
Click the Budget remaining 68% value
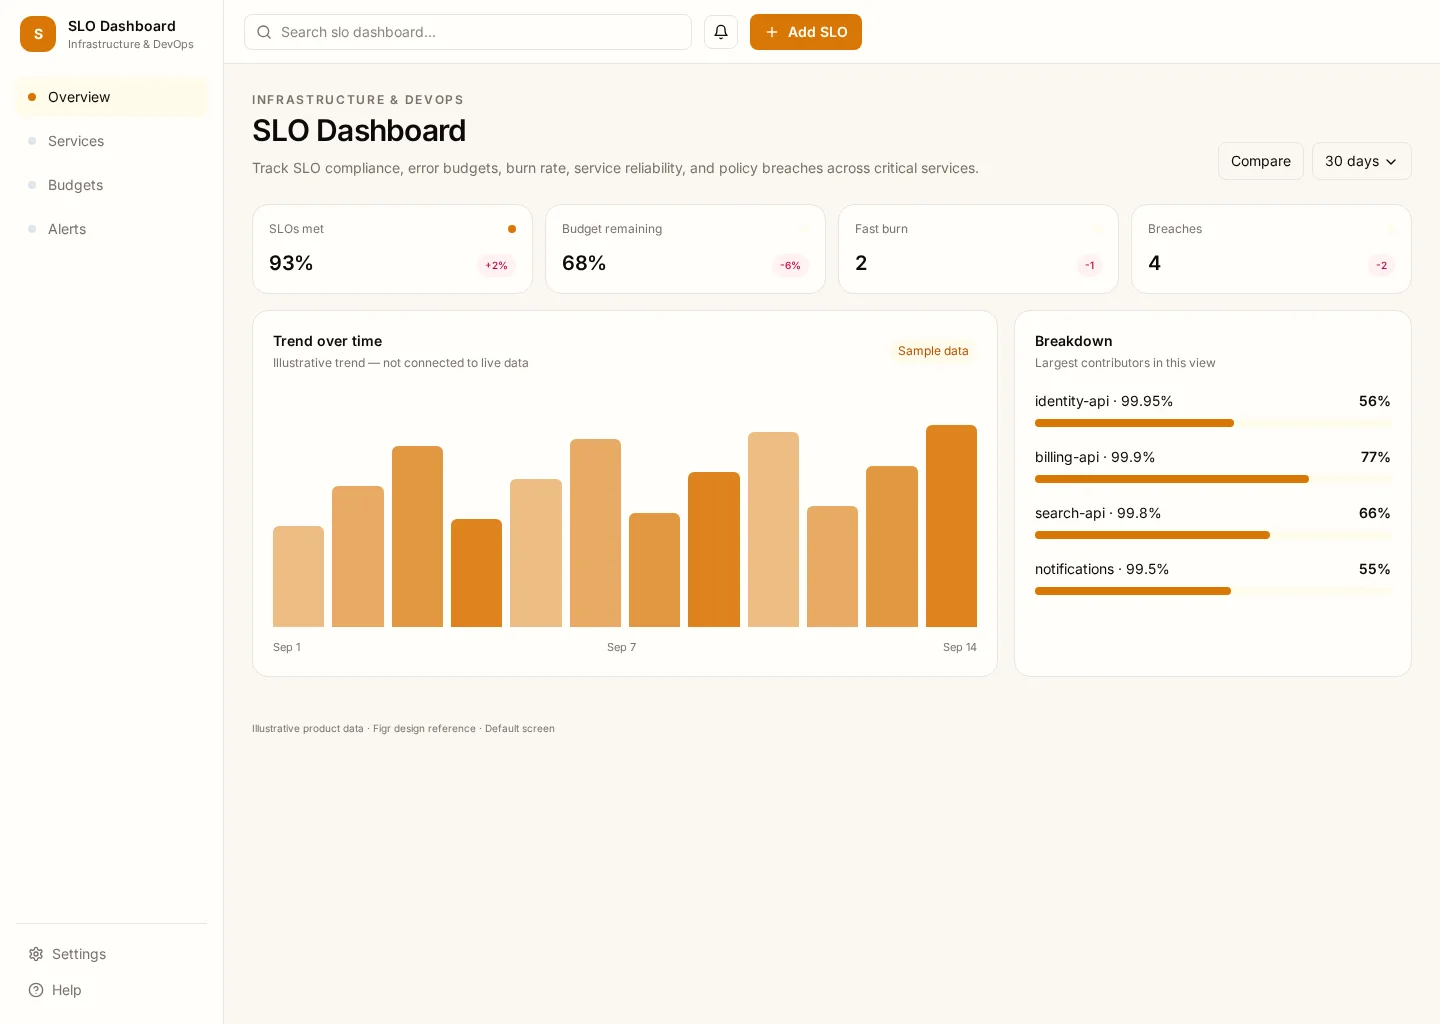584,263
